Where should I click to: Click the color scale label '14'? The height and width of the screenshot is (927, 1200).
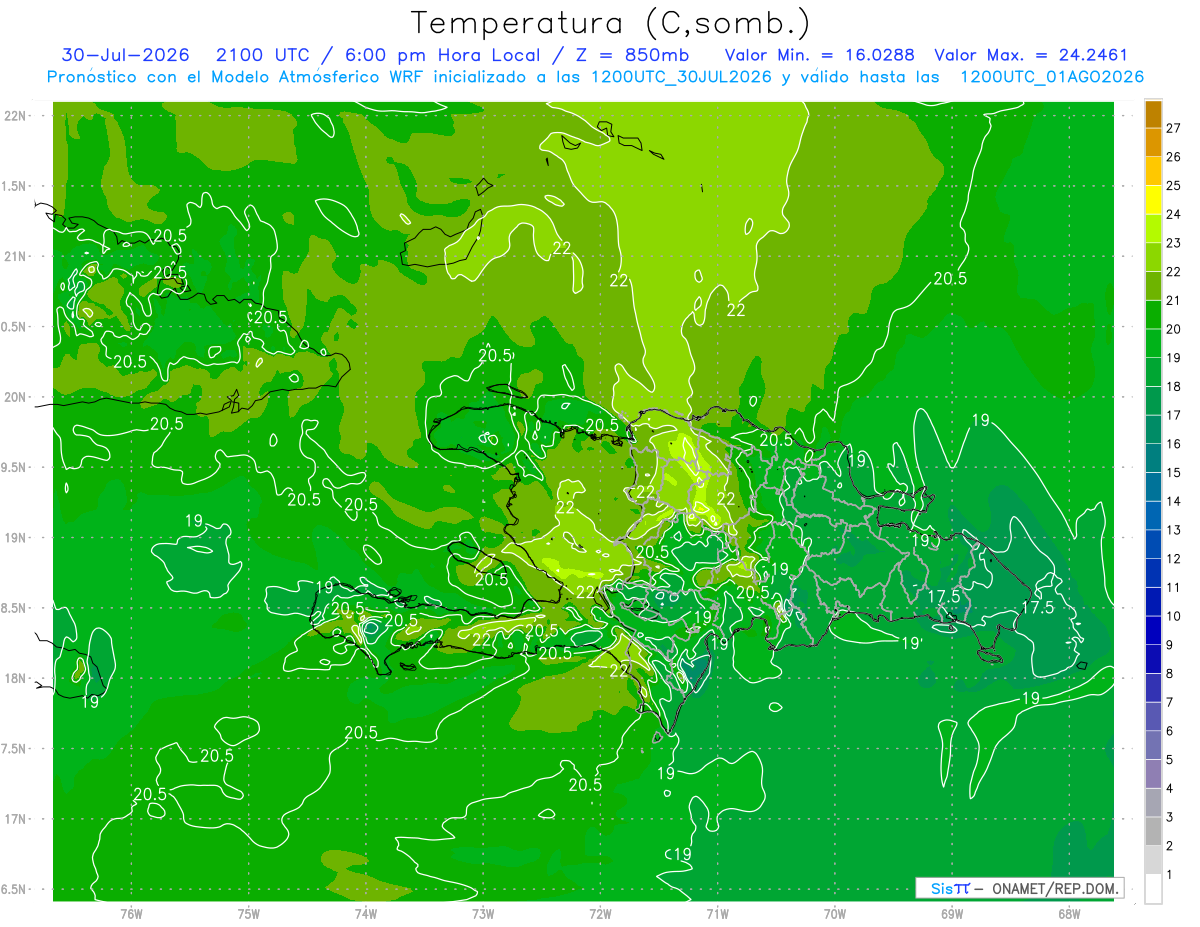pyautogui.click(x=1174, y=501)
